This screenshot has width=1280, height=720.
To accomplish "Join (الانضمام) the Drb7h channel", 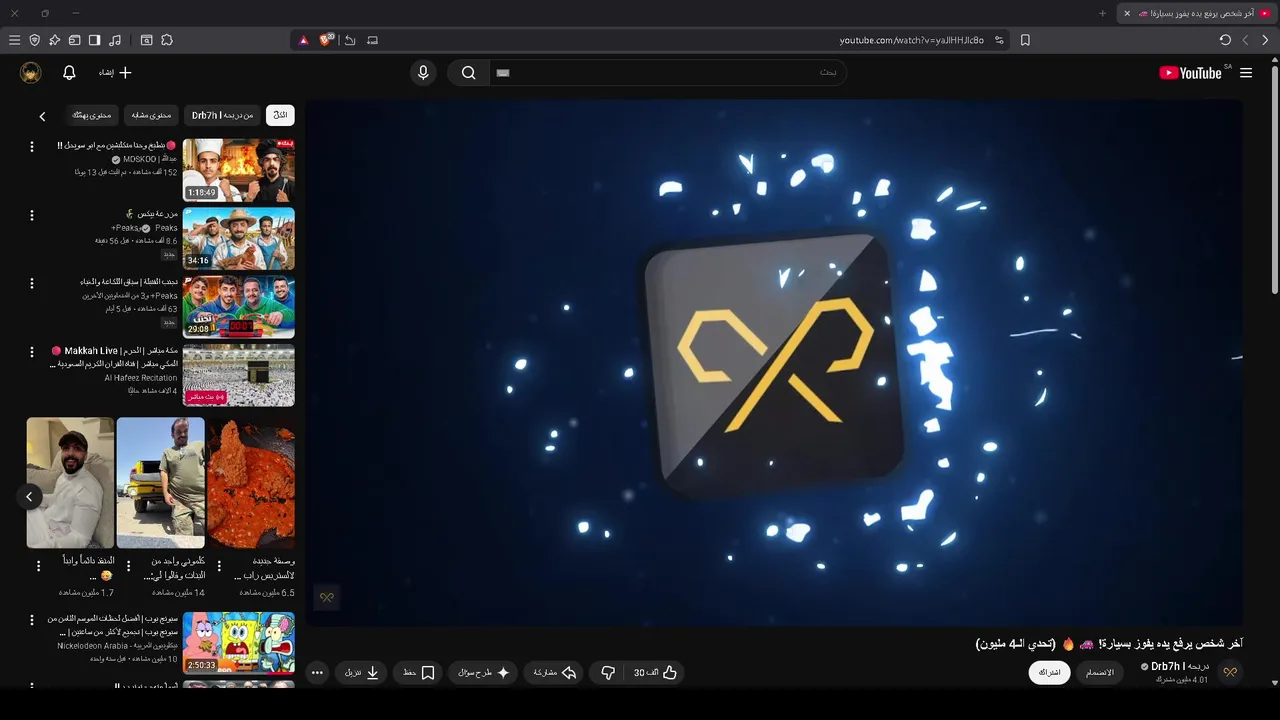I will 1100,673.
